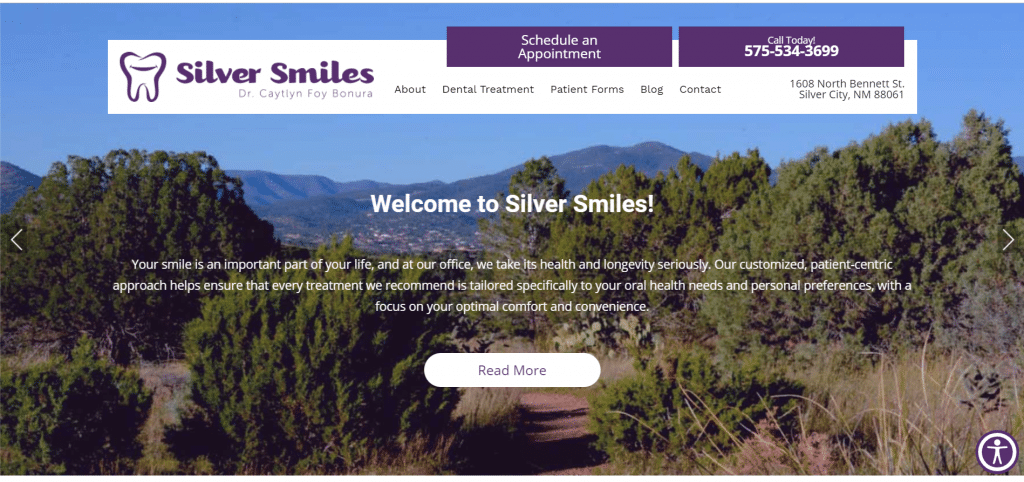Advance to next slide with right arrow

(1008, 240)
